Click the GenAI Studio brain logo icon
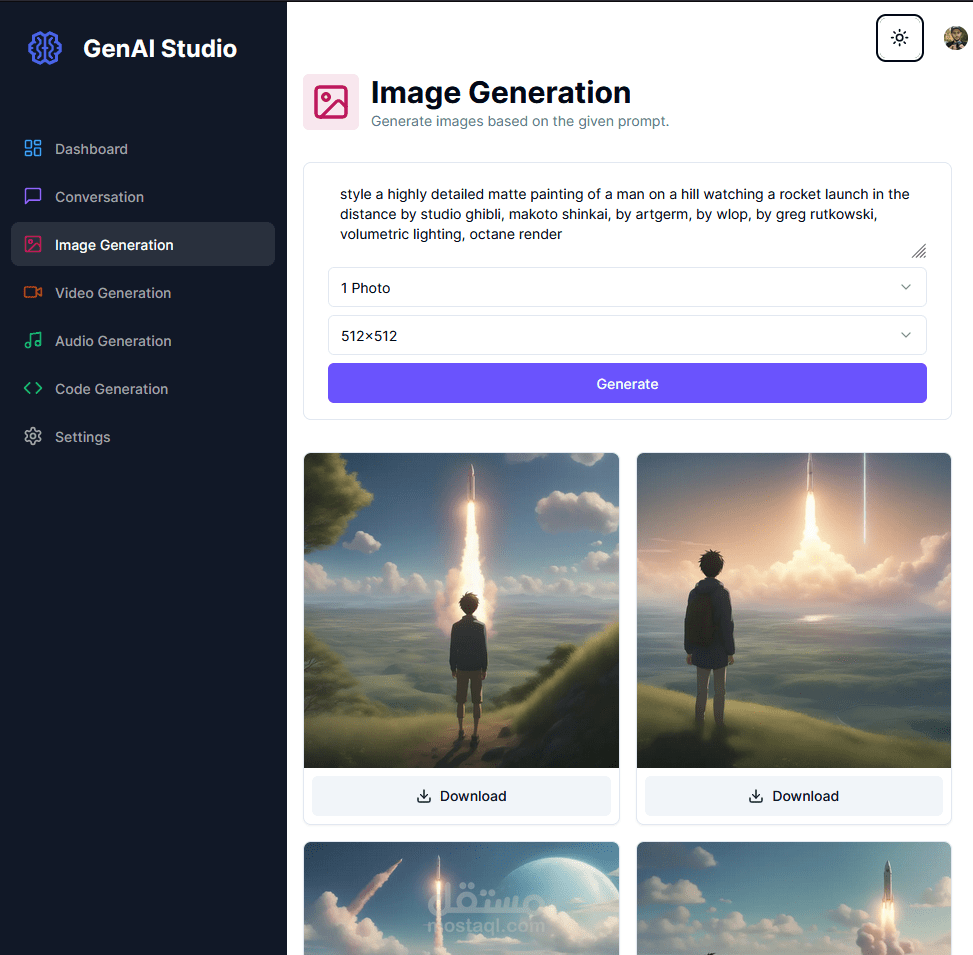 point(45,48)
